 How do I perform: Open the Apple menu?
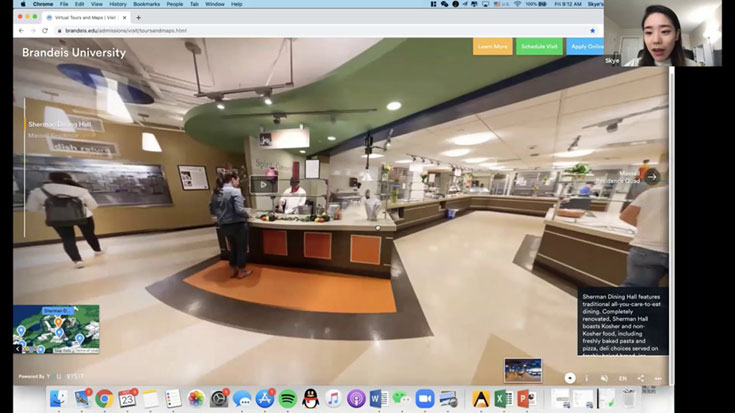(x=23, y=4)
